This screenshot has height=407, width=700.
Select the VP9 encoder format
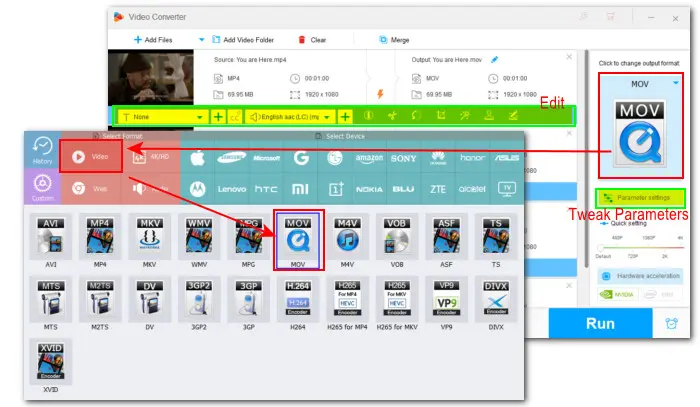446,299
